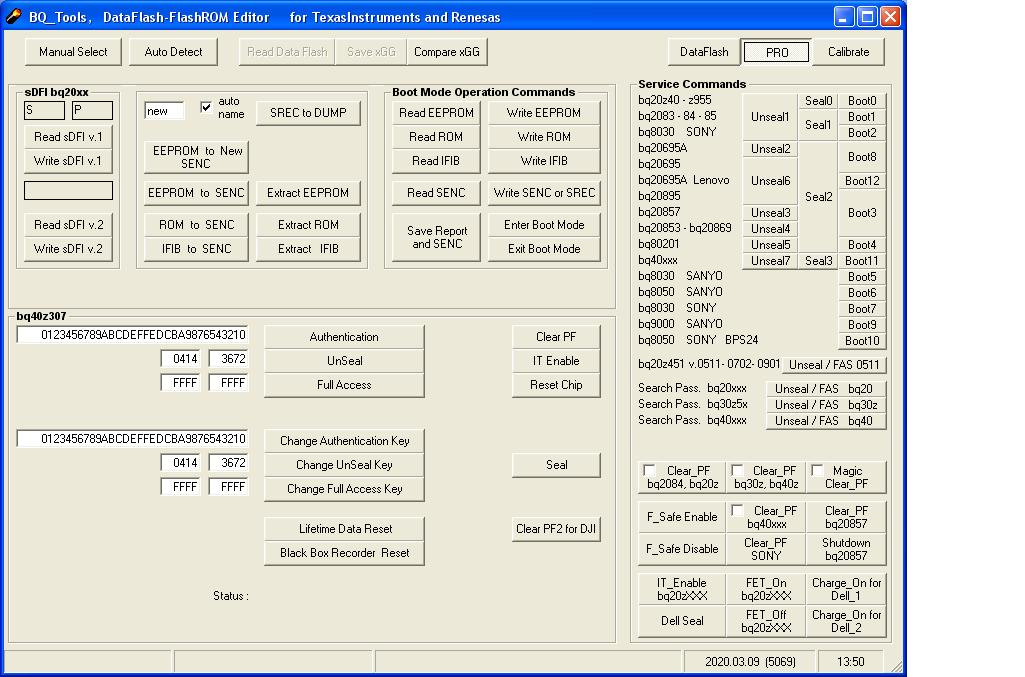1025x677 pixels.
Task: Click F_Safe Disable button
Action: pos(682,549)
